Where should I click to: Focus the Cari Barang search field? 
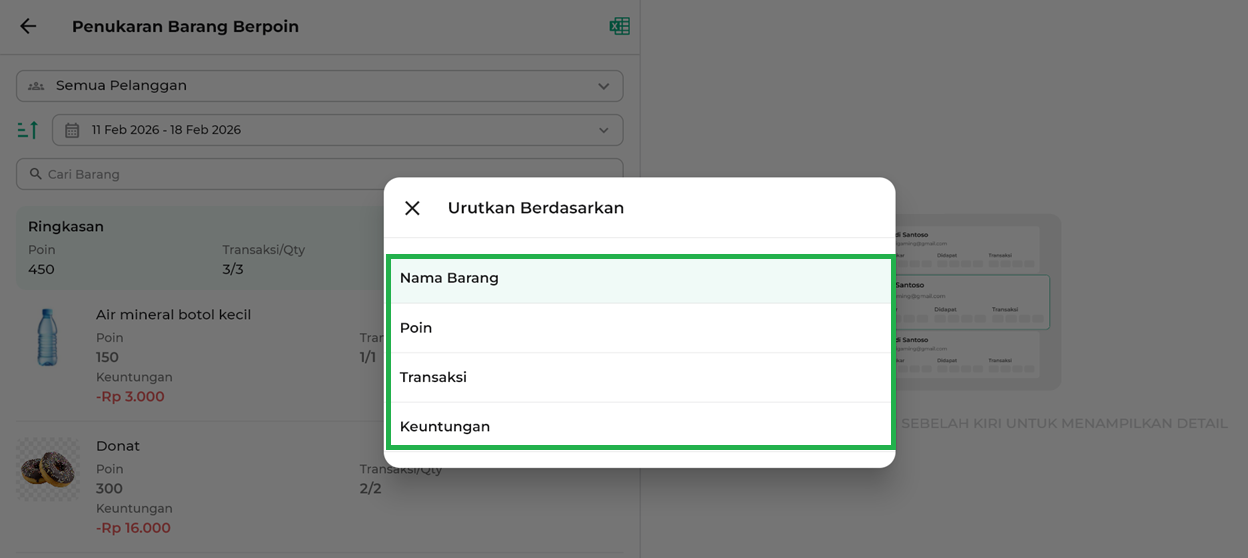(x=200, y=174)
